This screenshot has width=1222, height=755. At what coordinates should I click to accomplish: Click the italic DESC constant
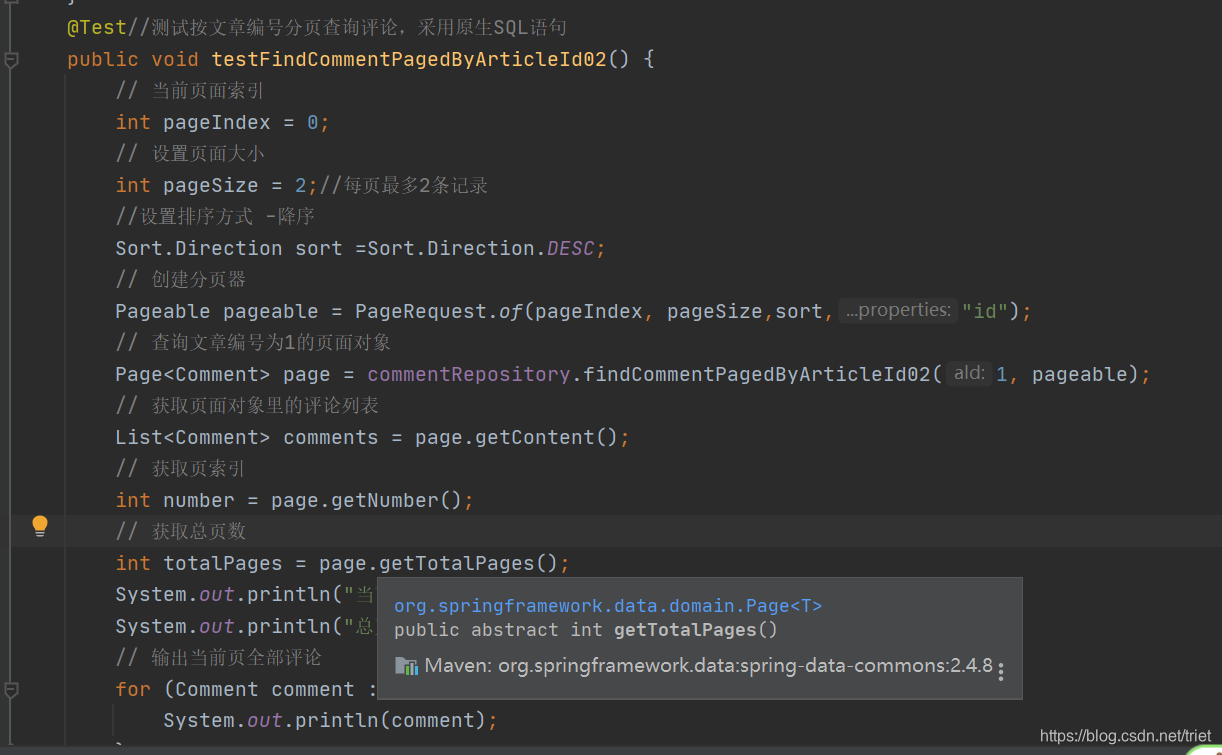coord(571,248)
